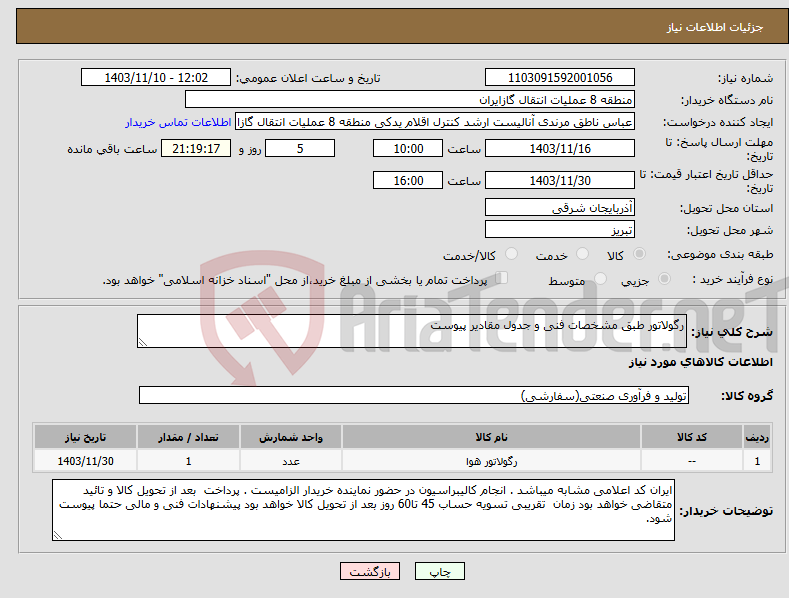This screenshot has height=598, width=789.
Task: Click the remaining days field showing 5
Action: [x=300, y=148]
